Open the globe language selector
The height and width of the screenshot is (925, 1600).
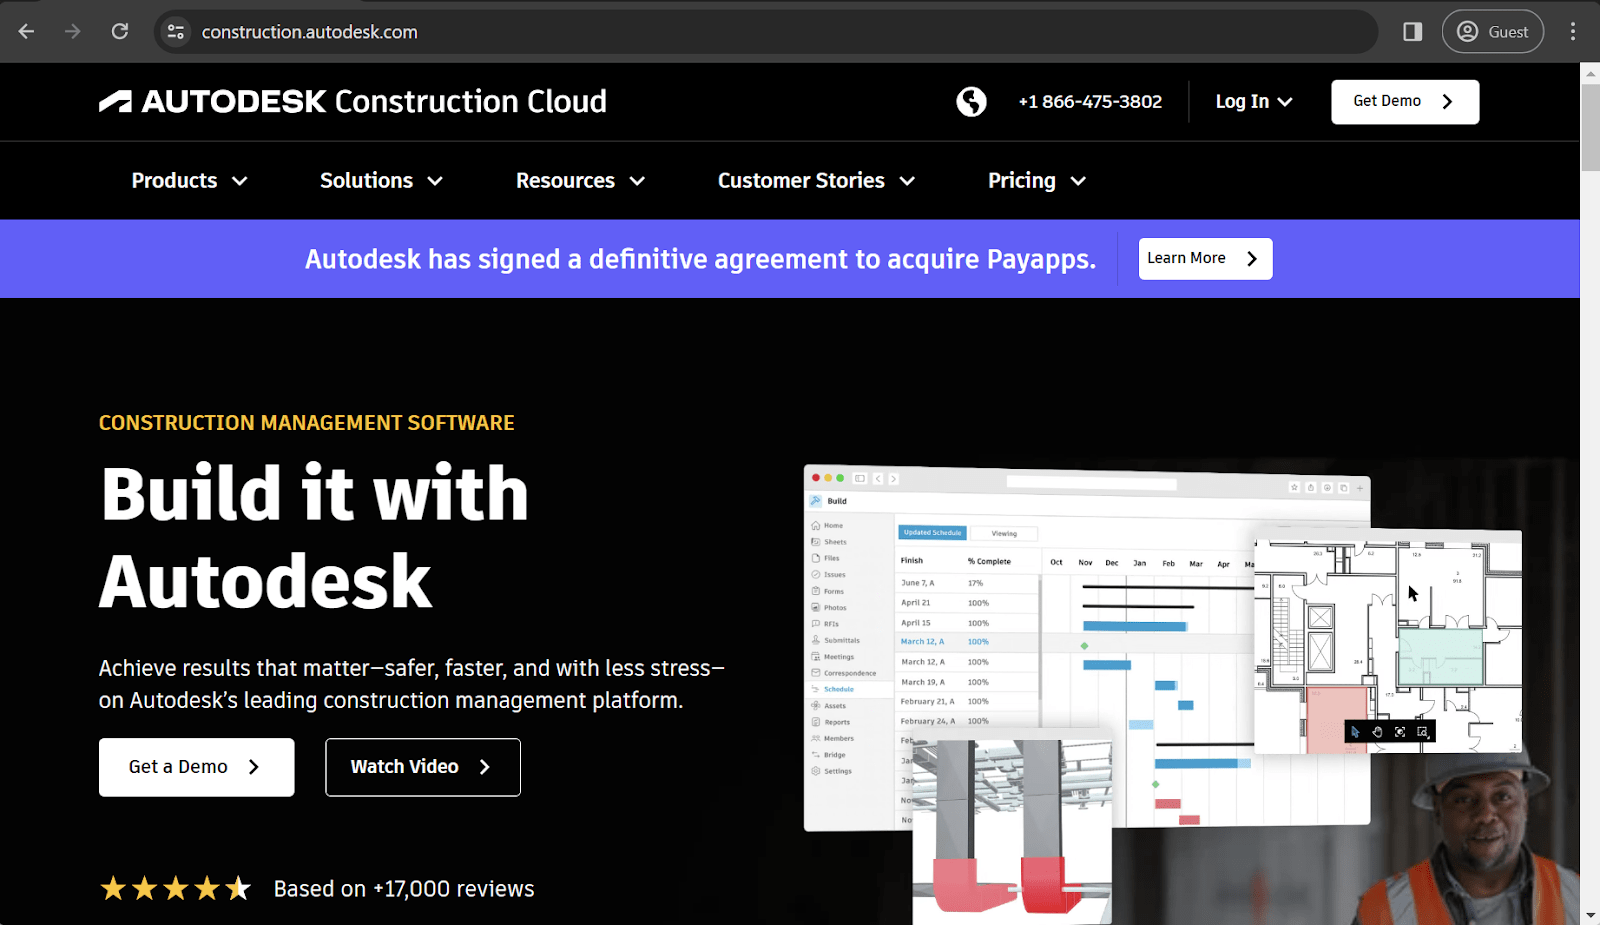pos(971,101)
